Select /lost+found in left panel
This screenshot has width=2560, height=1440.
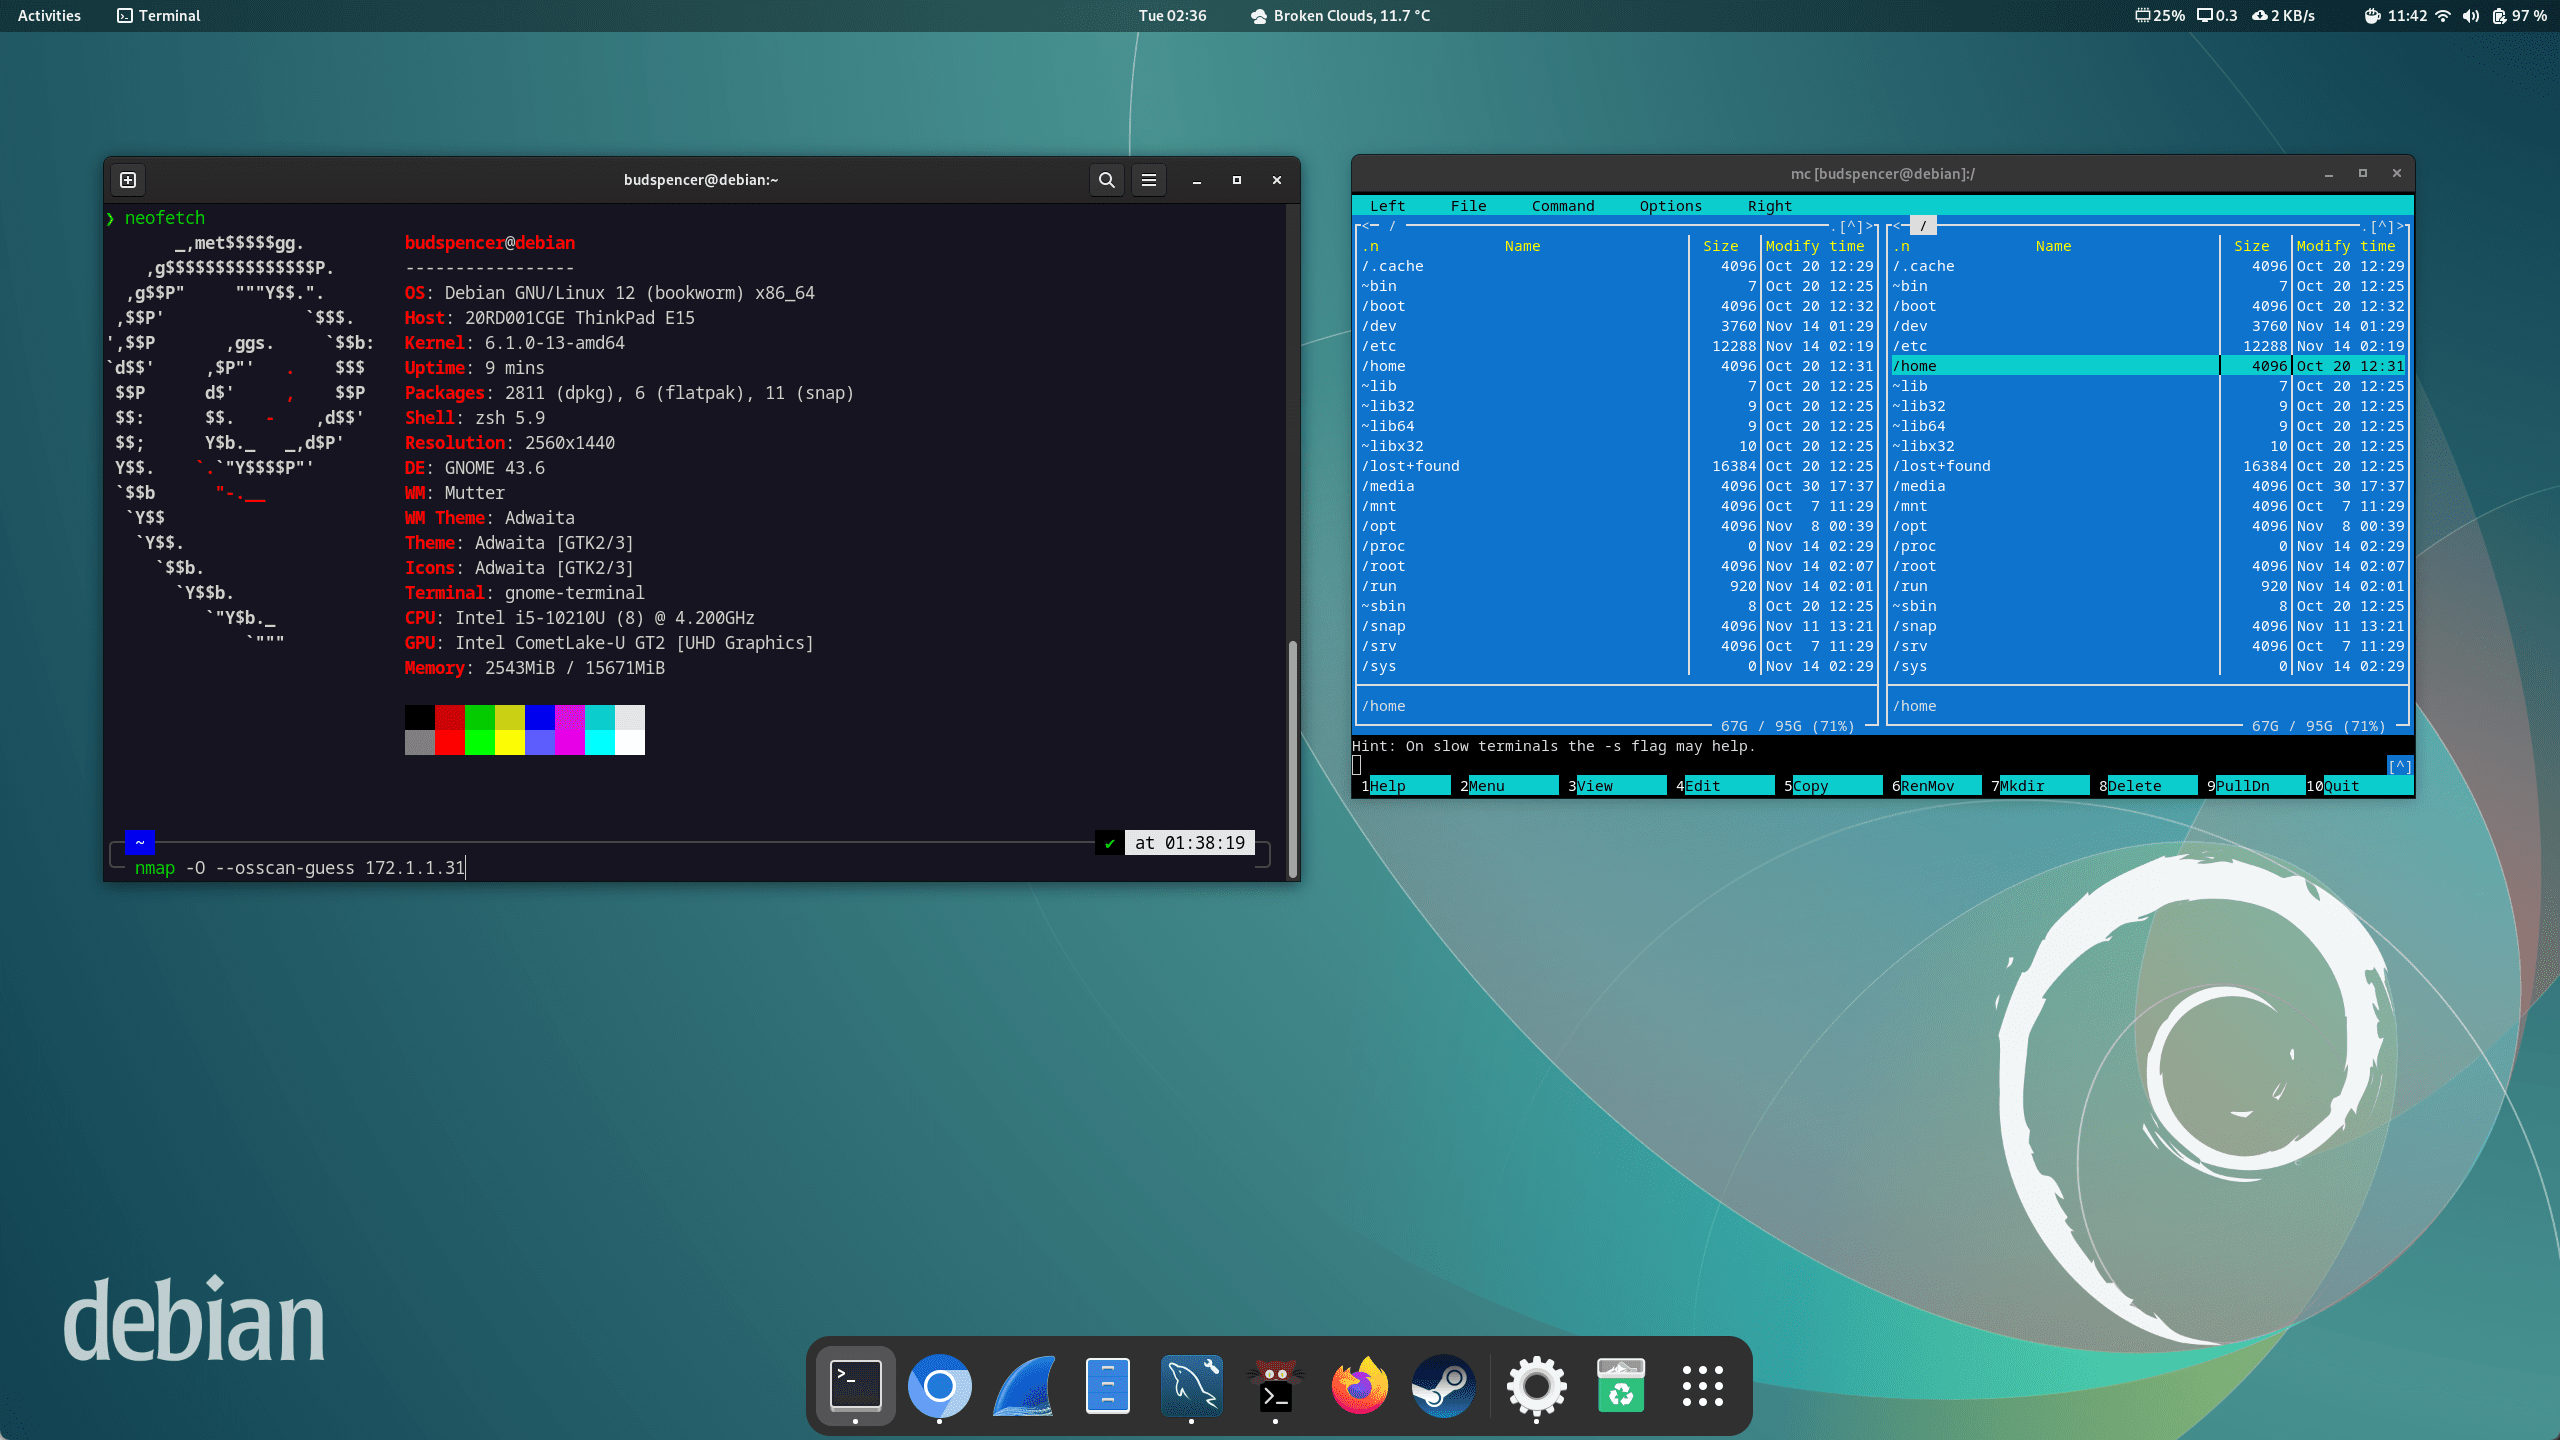pyautogui.click(x=1410, y=466)
